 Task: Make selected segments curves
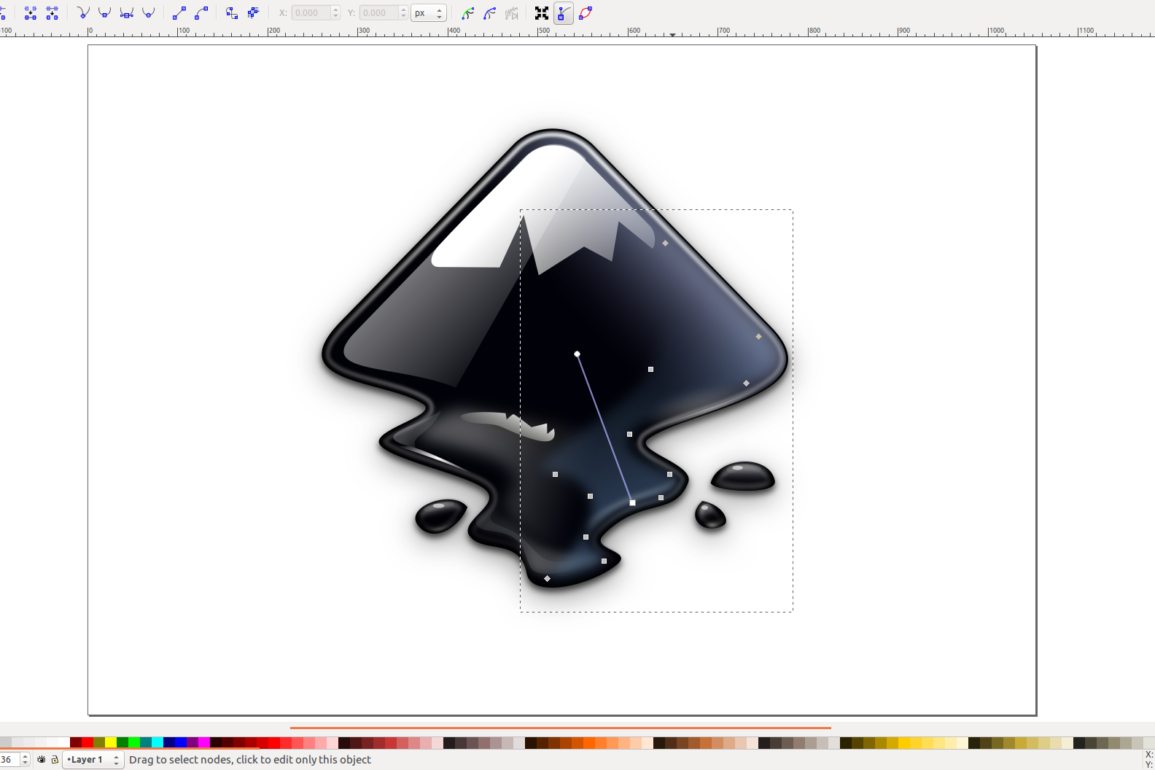[x=201, y=13]
